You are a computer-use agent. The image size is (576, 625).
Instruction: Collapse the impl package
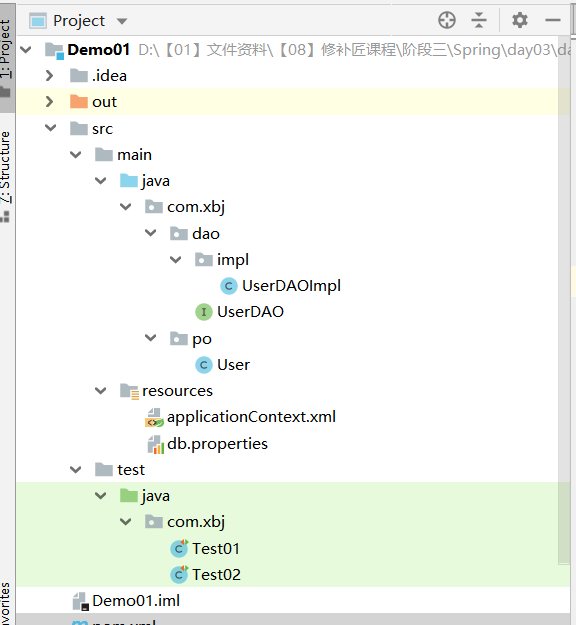click(176, 260)
